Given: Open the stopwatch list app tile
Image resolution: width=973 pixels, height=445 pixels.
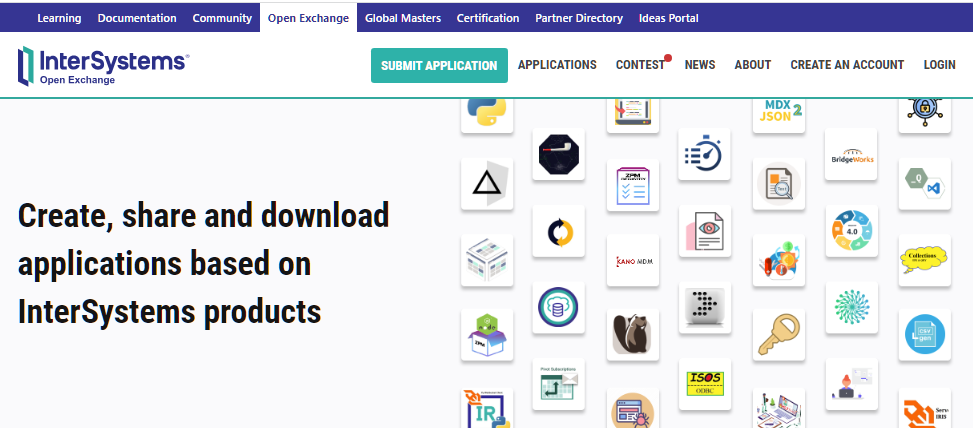Looking at the screenshot, I should [704, 154].
